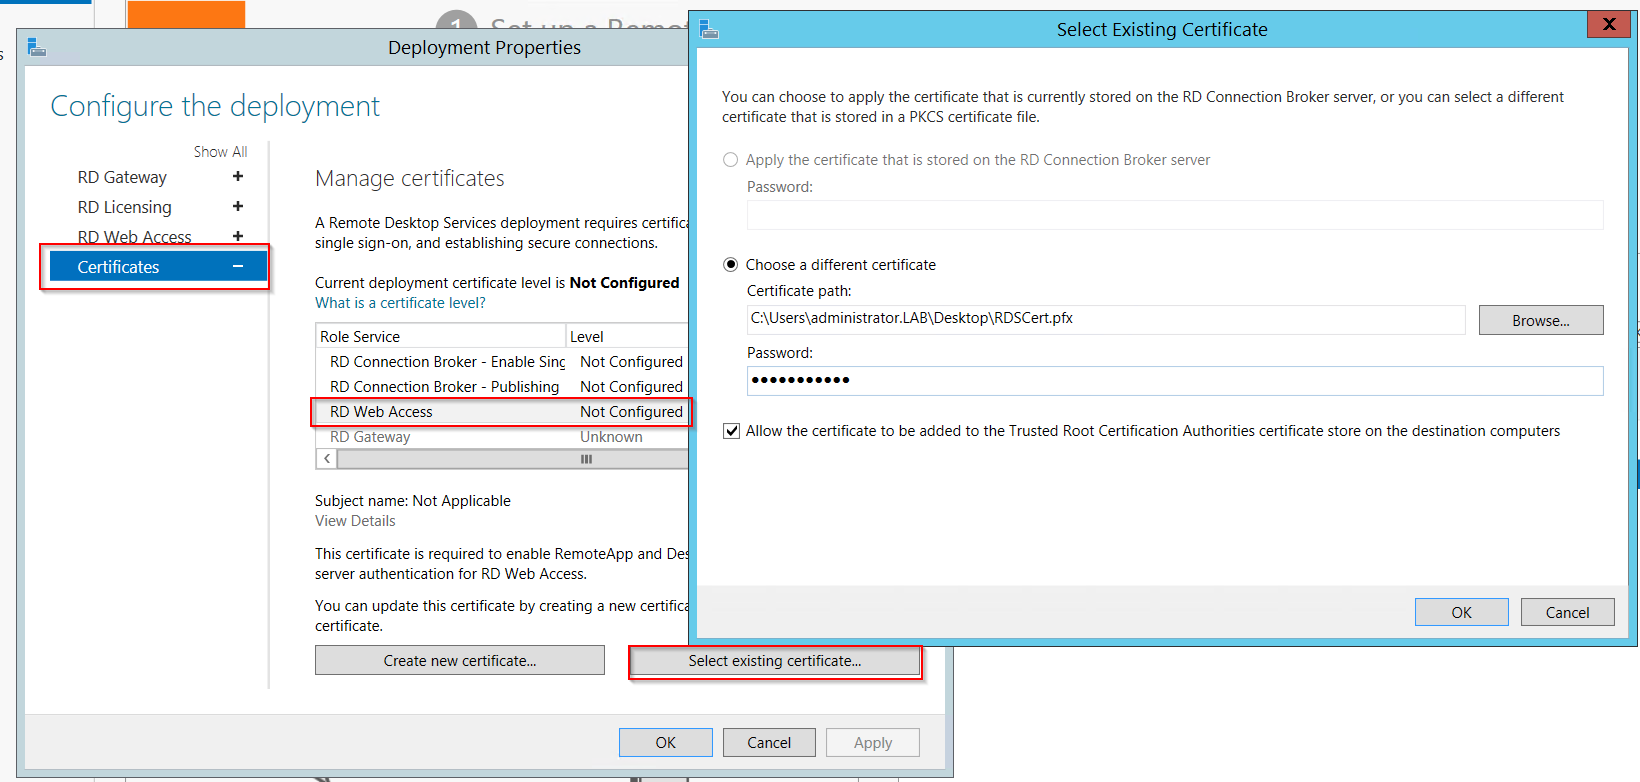The image size is (1640, 782).
Task: Collapse the Certificates section
Action: pyautogui.click(x=238, y=267)
